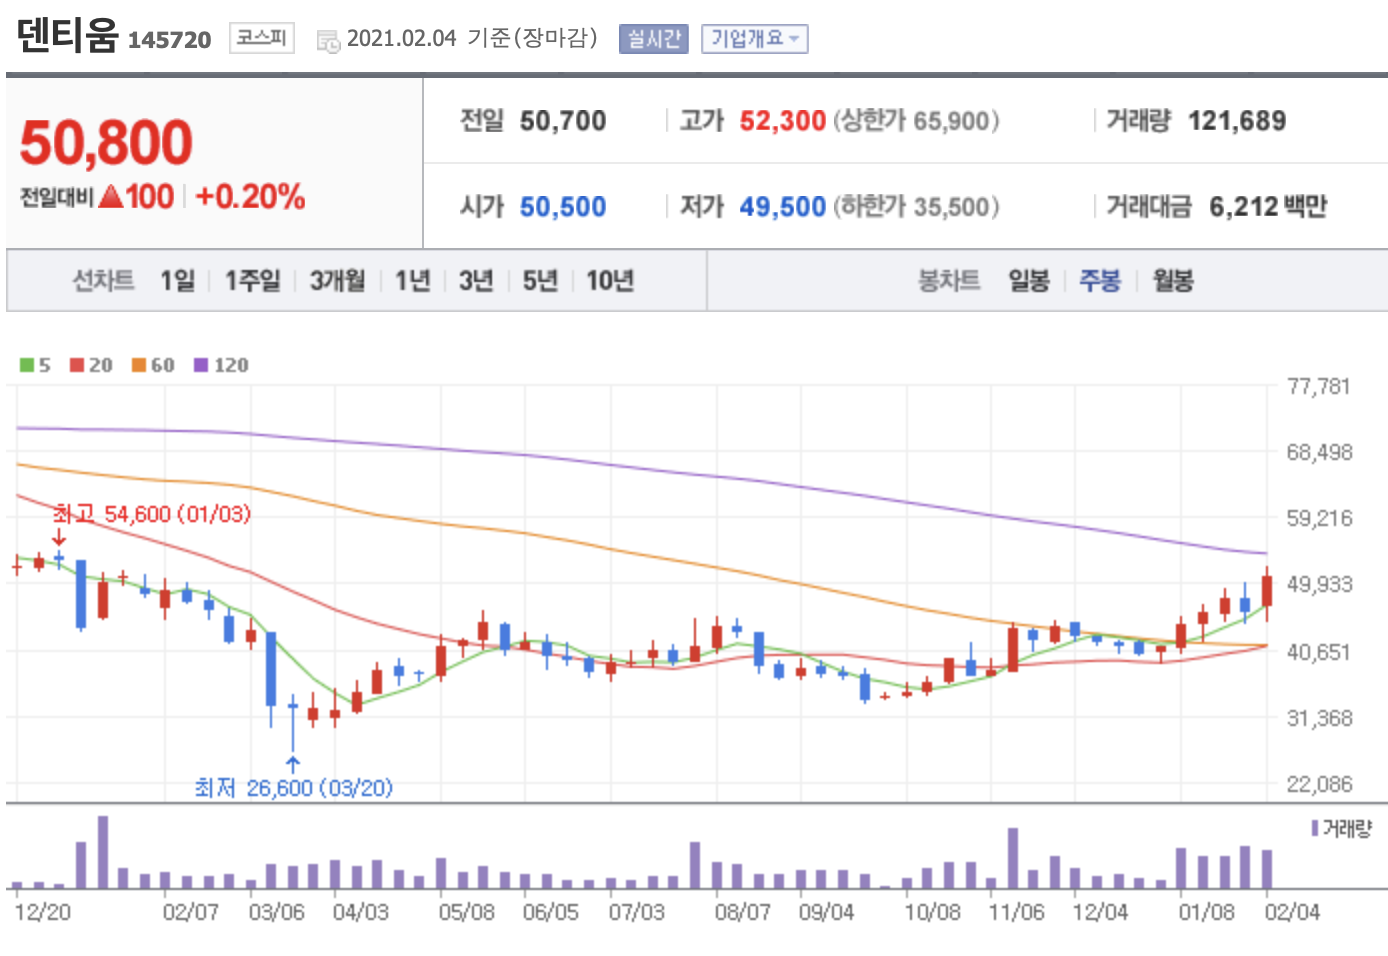Click the 11/06 date label on the axis
Screen dimensions: 1388x956
click(1016, 912)
